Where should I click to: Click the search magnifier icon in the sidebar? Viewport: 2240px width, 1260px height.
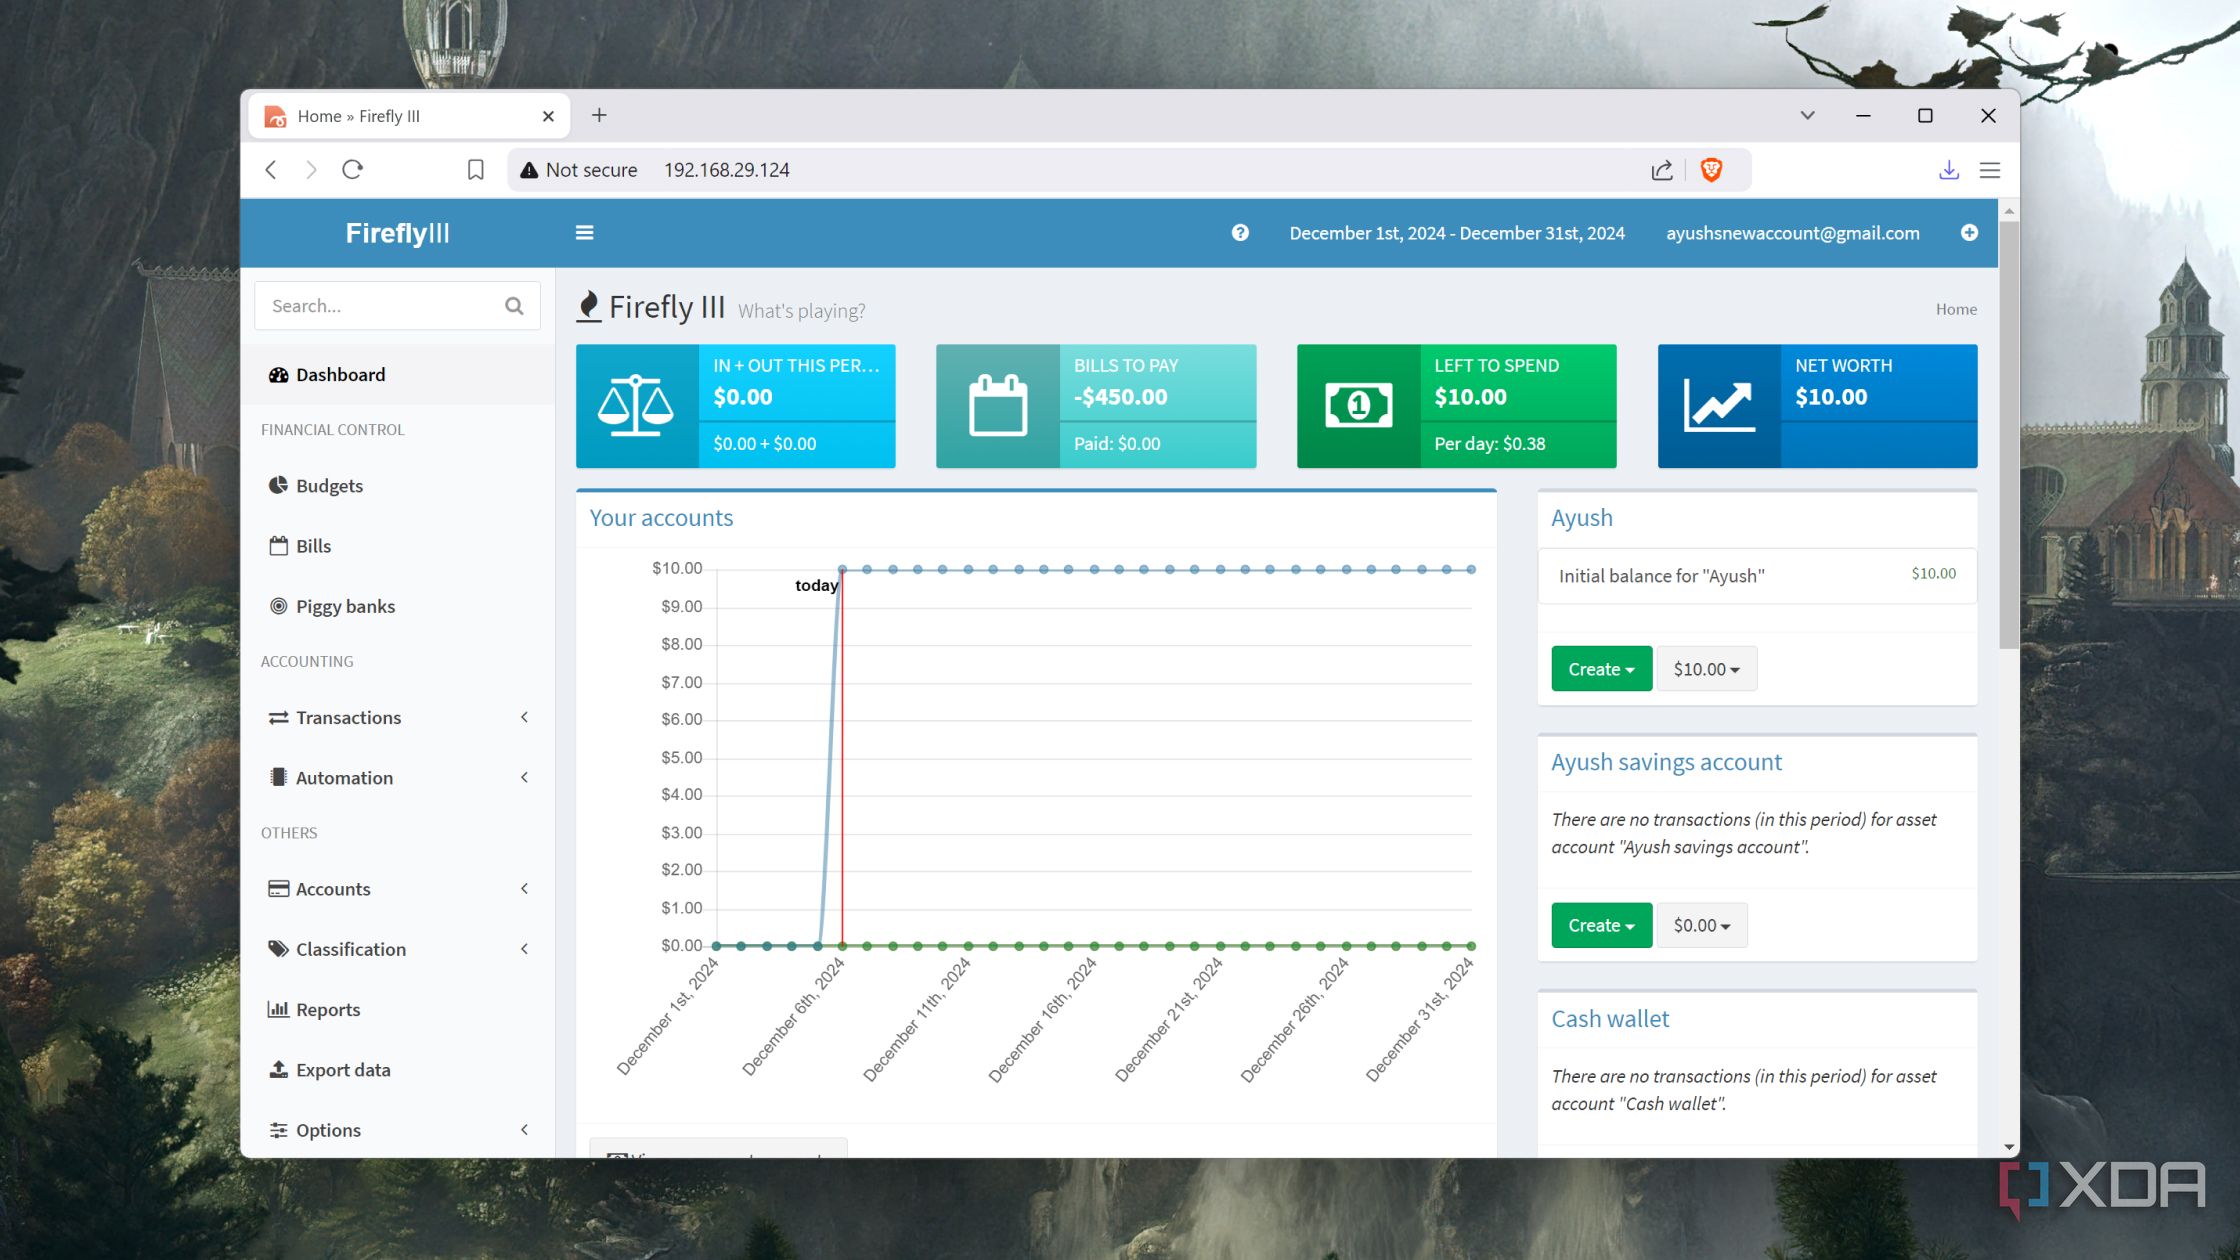tap(514, 306)
